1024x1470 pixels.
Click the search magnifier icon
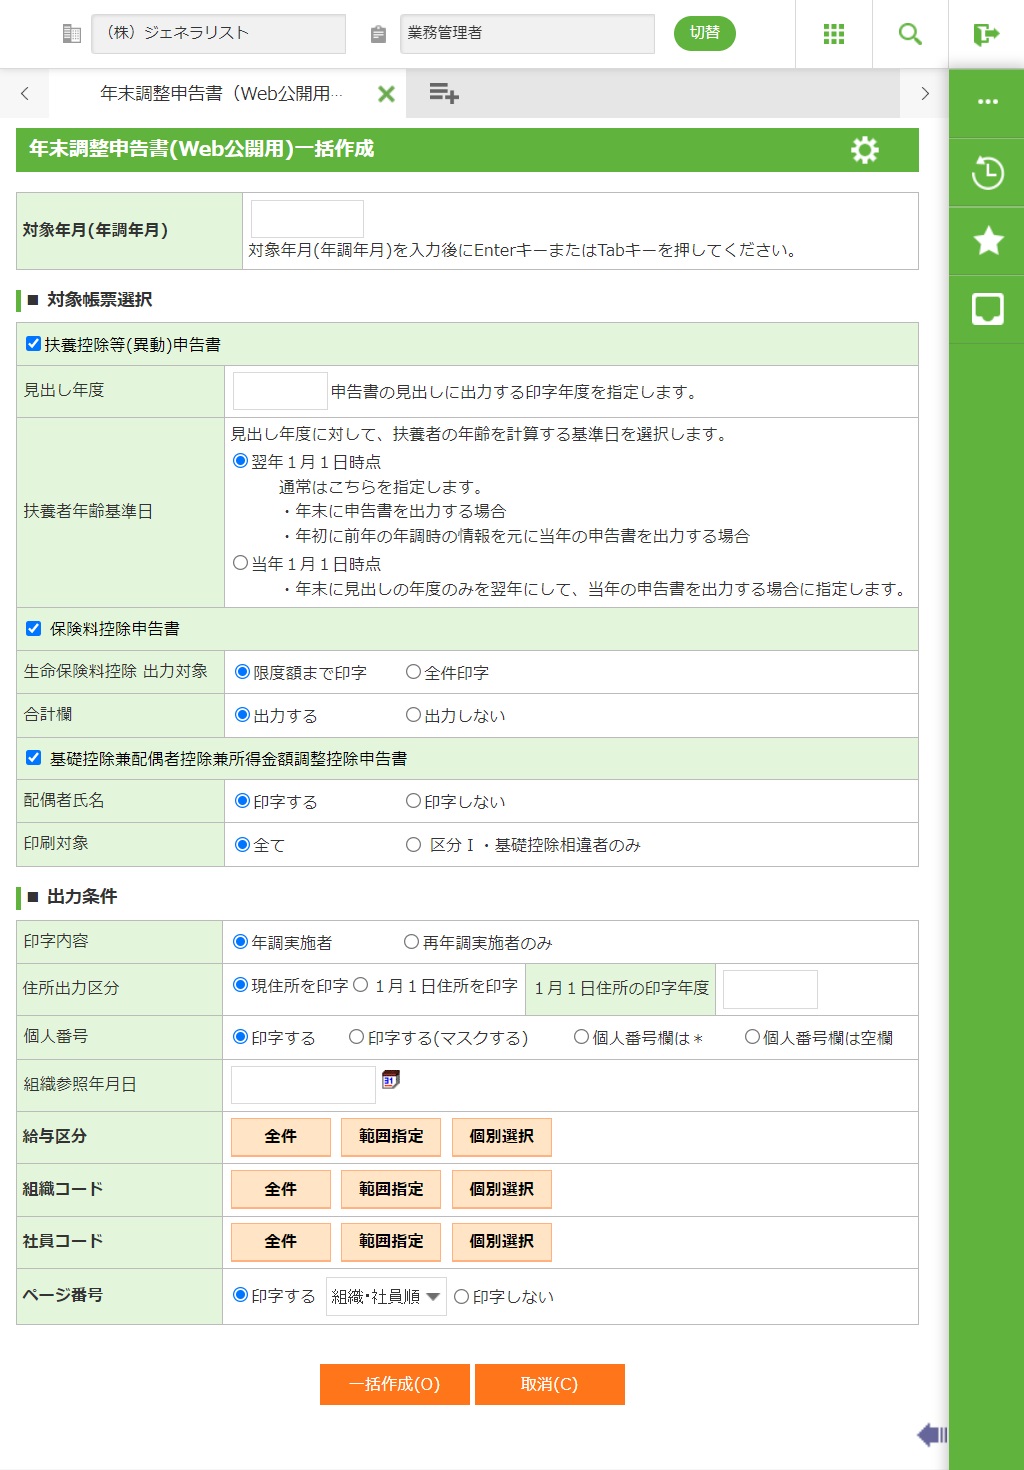tap(909, 34)
